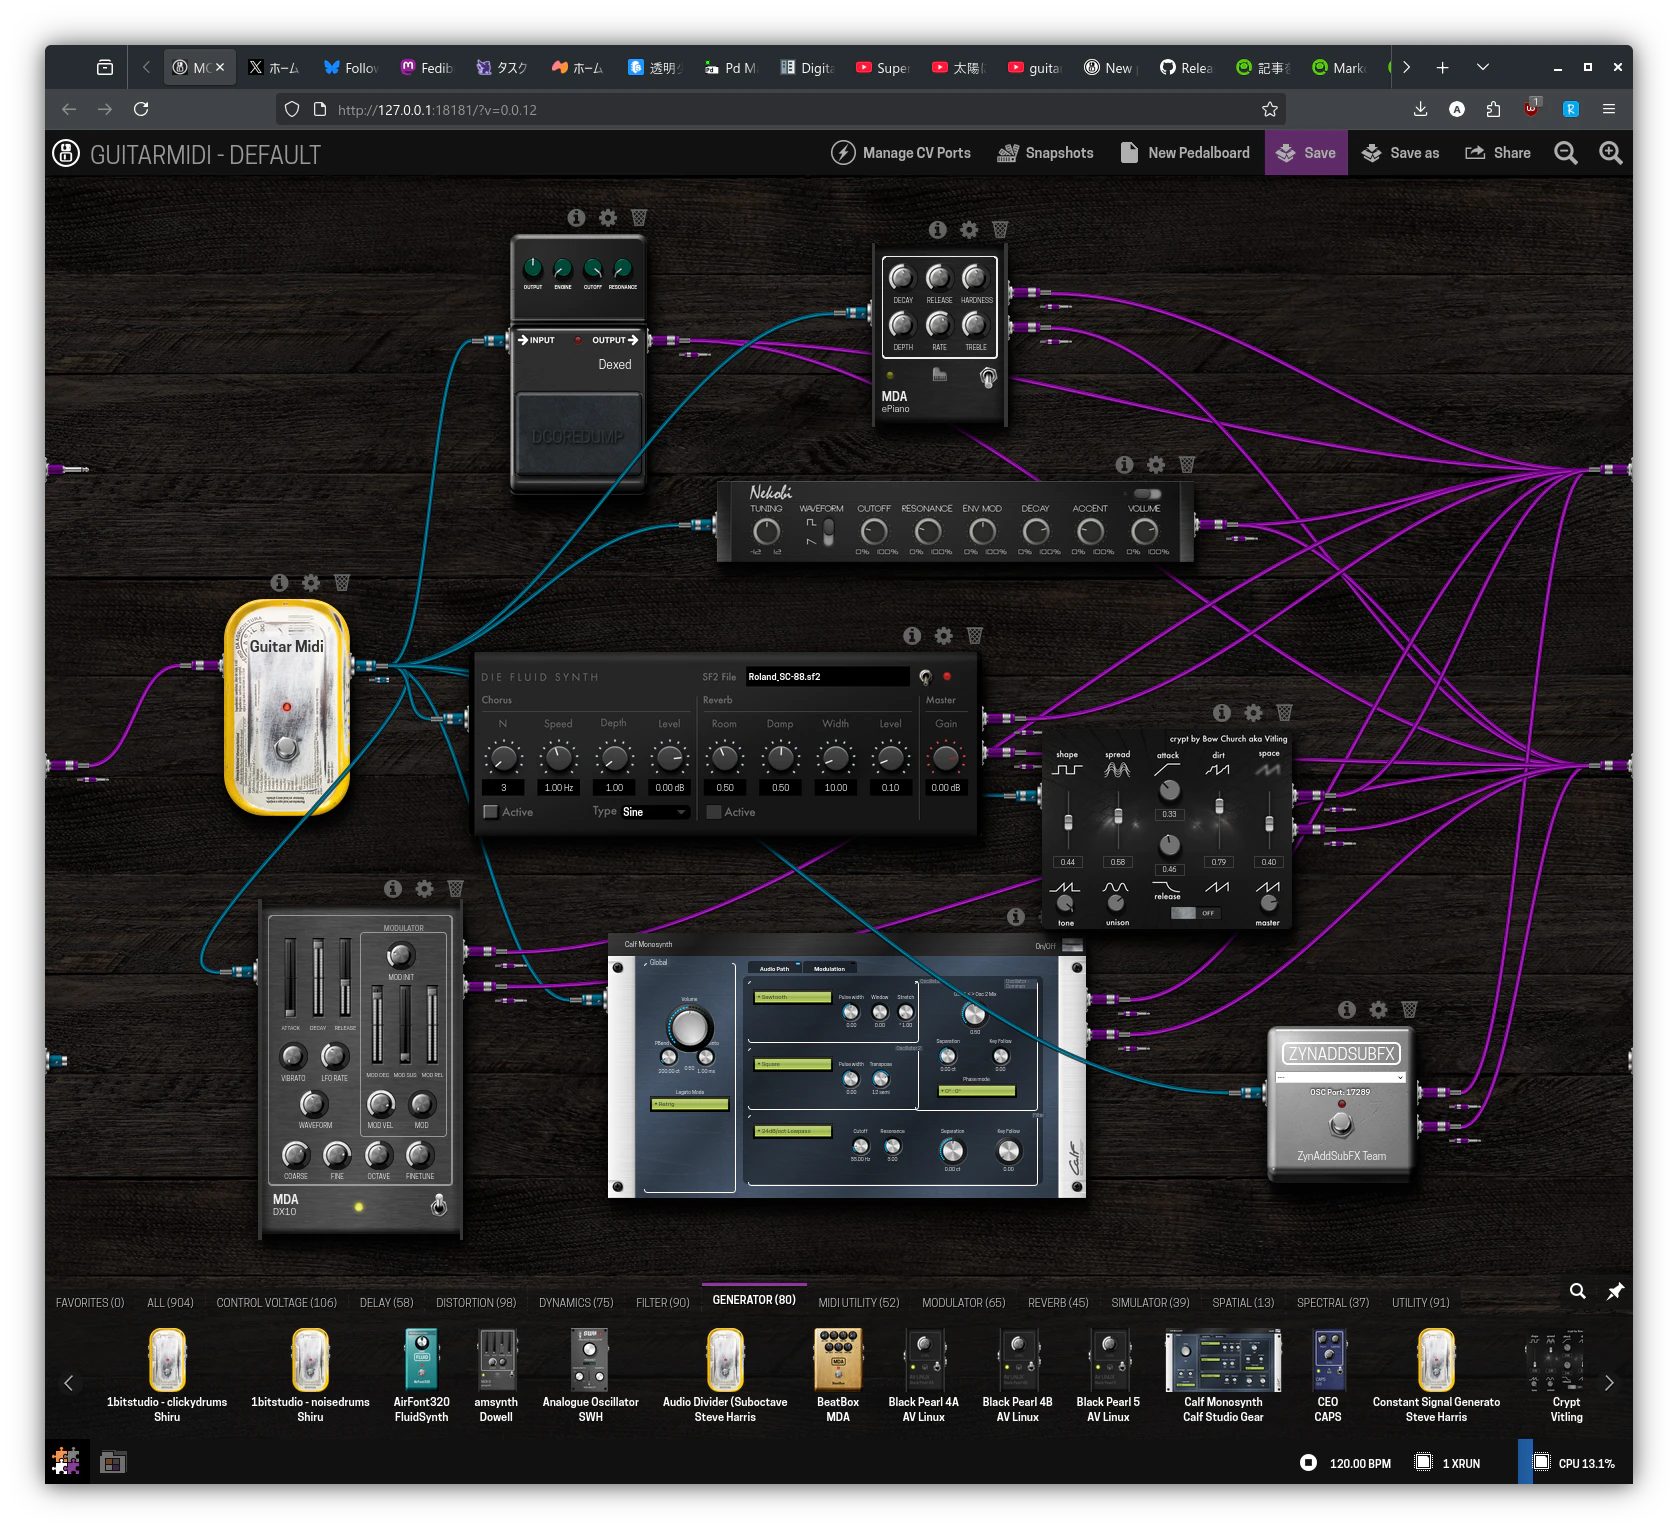Open settings gear of the Nekobi plugin
1678x1529 pixels.
[x=1156, y=465]
